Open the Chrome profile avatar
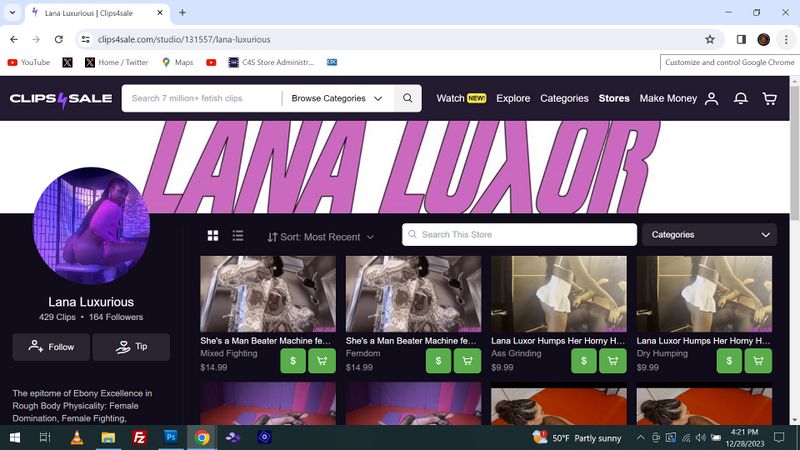This screenshot has width=800, height=450. (764, 39)
